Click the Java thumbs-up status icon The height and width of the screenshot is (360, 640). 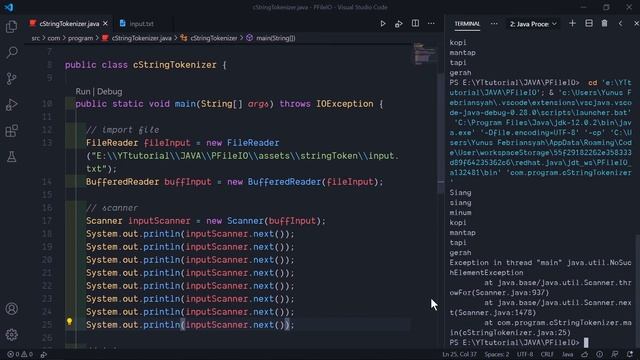[585, 354]
